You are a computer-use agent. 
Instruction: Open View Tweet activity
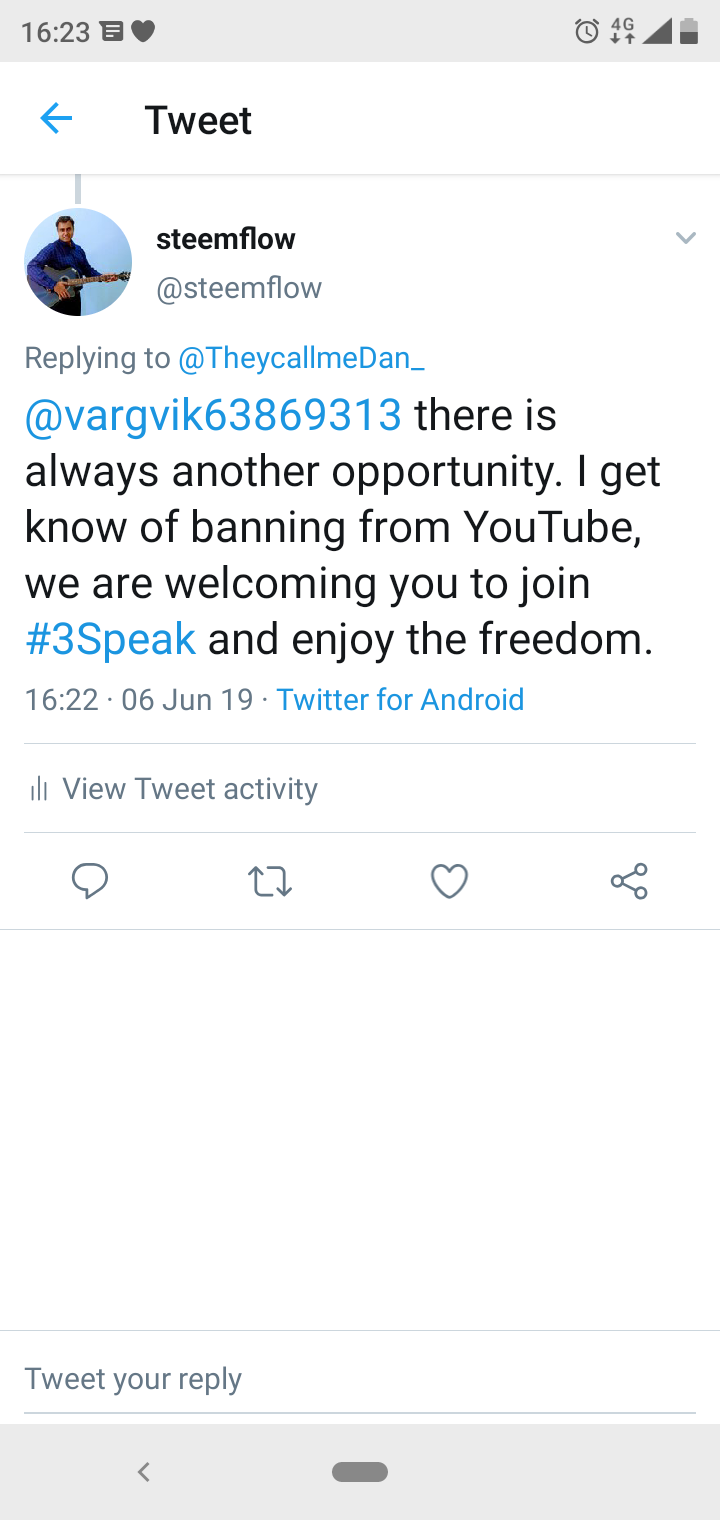click(190, 789)
